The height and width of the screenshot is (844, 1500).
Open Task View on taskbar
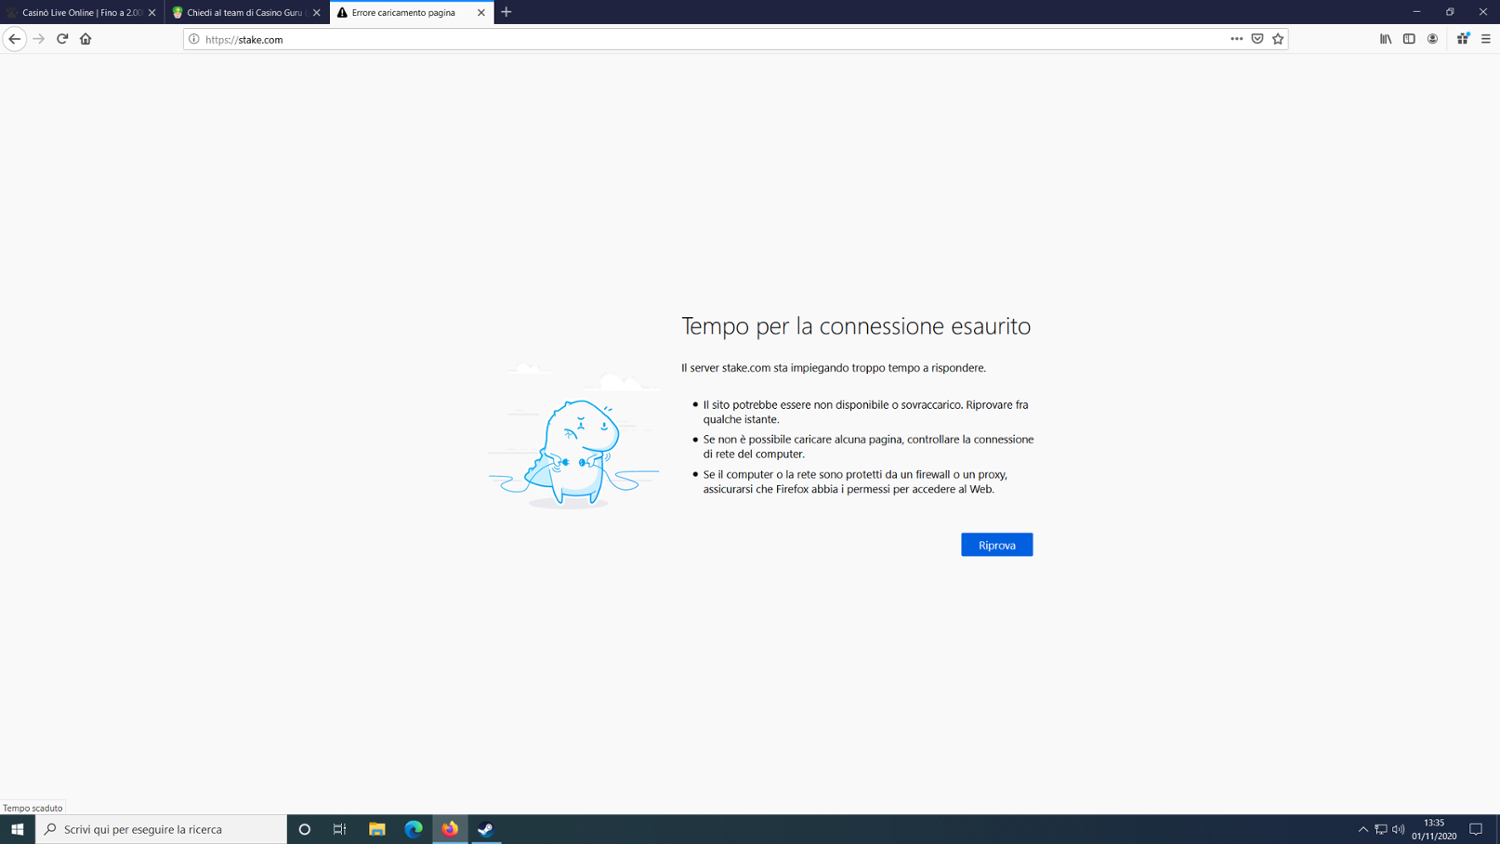click(340, 829)
